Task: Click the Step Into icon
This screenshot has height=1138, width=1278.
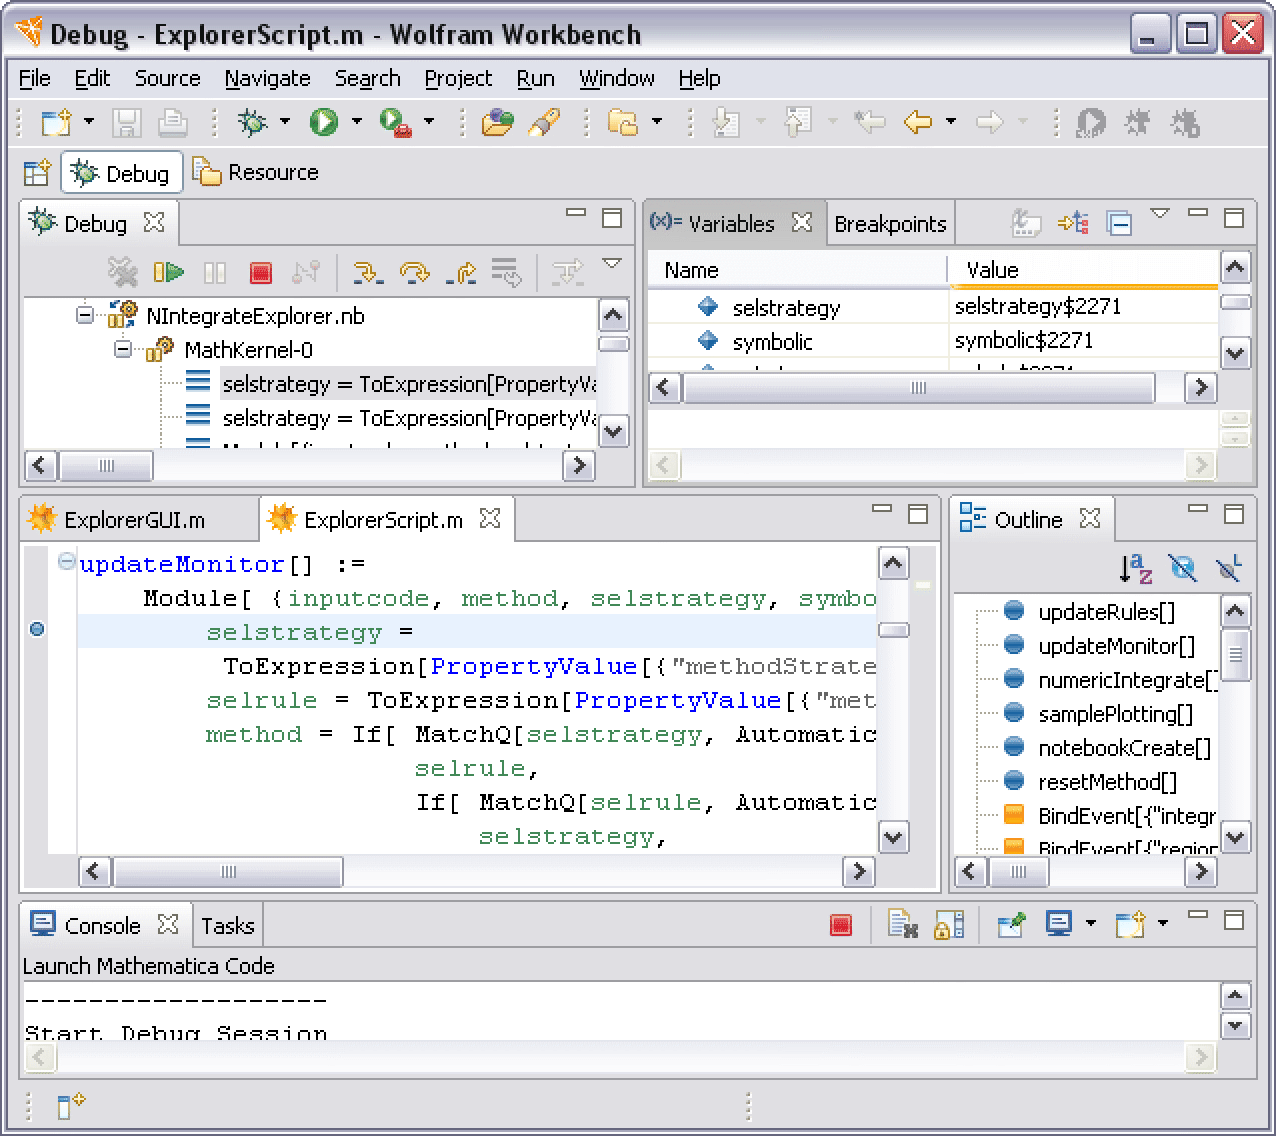Action: click(x=368, y=272)
